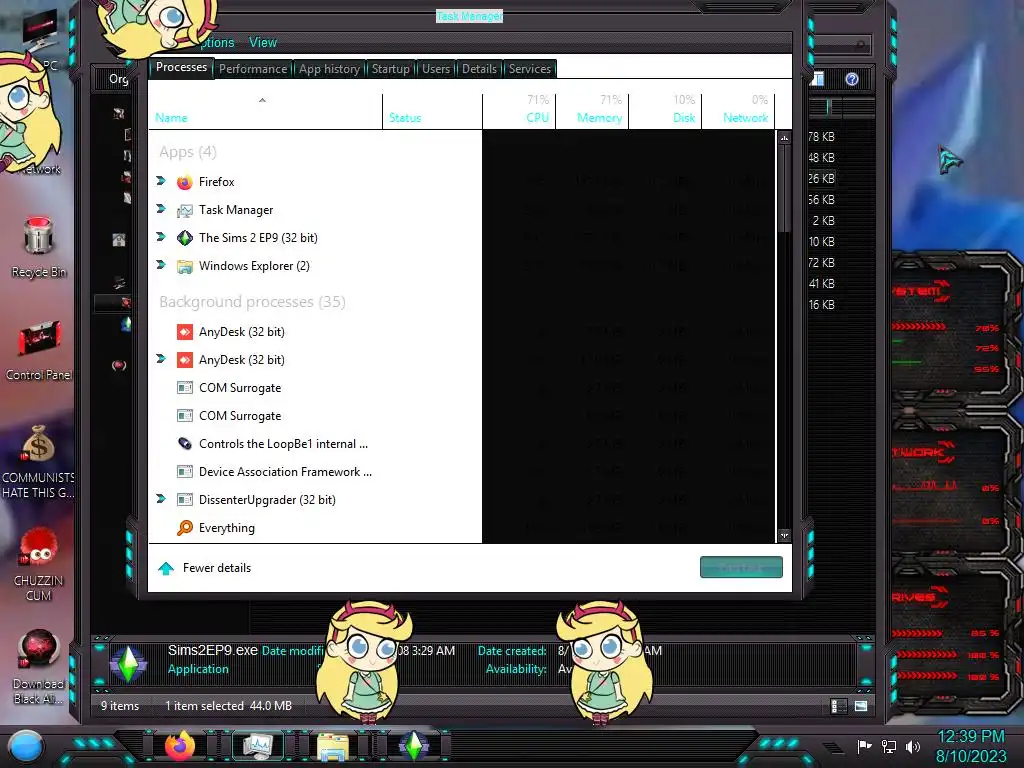Switch to the Details tab
The image size is (1024, 768).
click(479, 69)
